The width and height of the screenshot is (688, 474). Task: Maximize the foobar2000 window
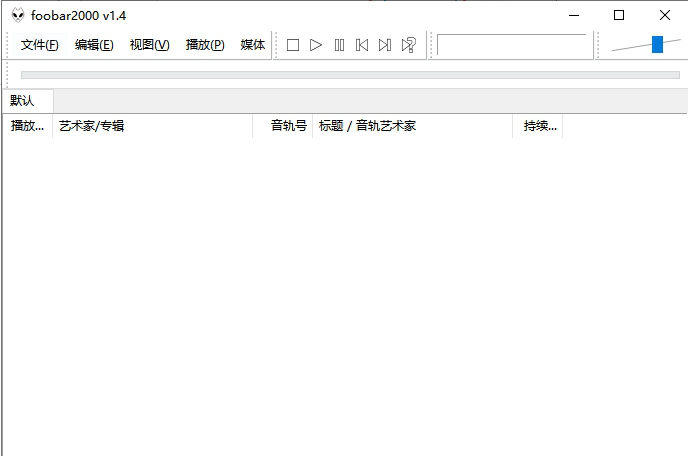[x=619, y=15]
